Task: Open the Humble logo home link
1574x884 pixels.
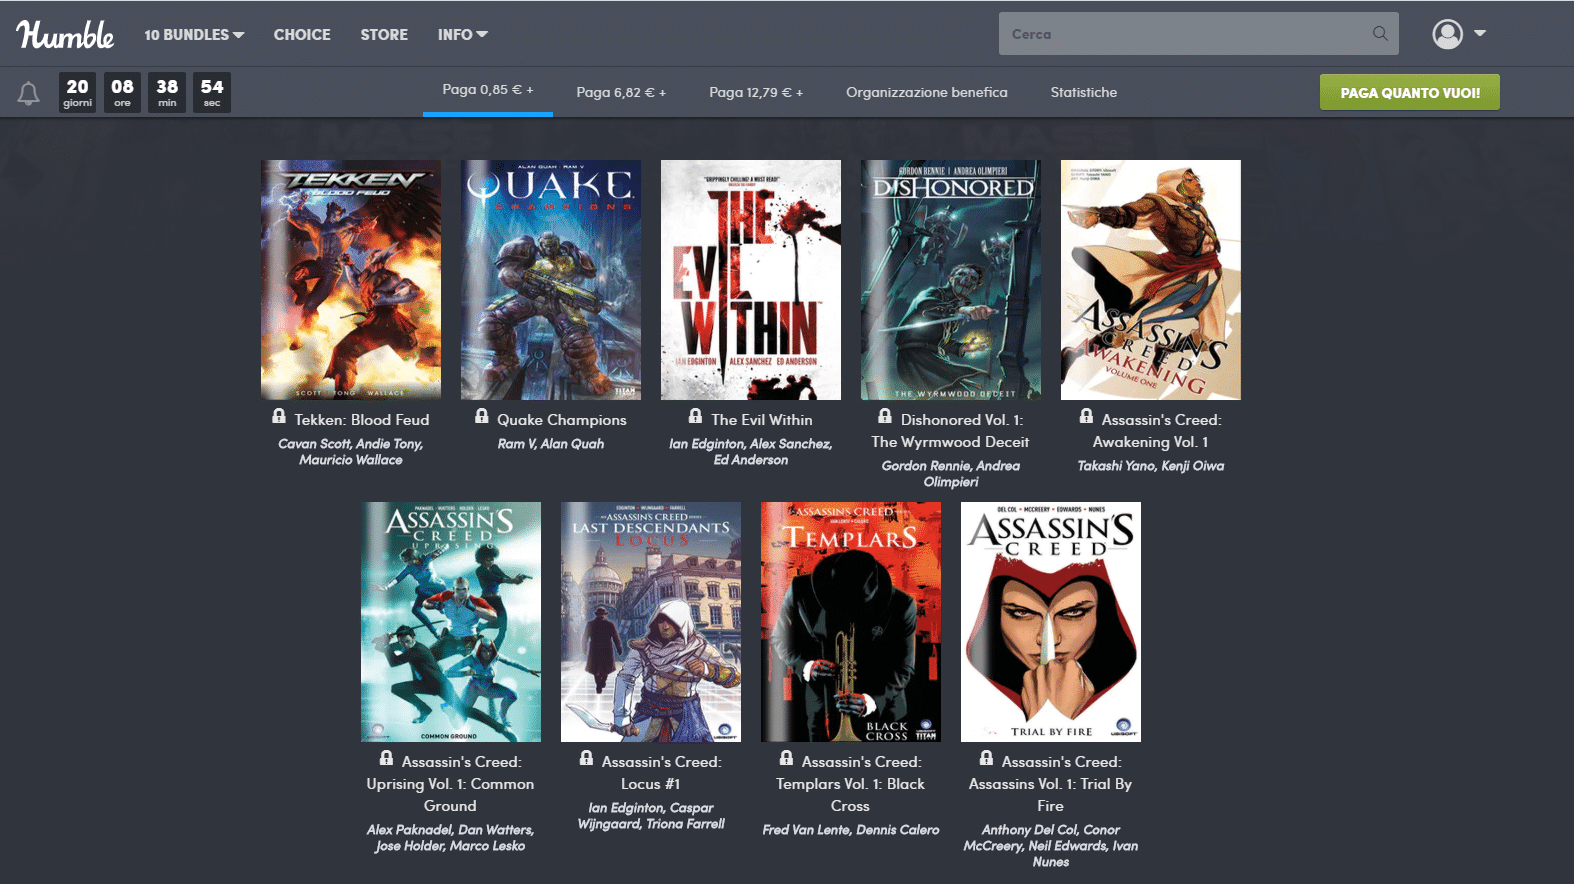Action: pyautogui.click(x=65, y=34)
